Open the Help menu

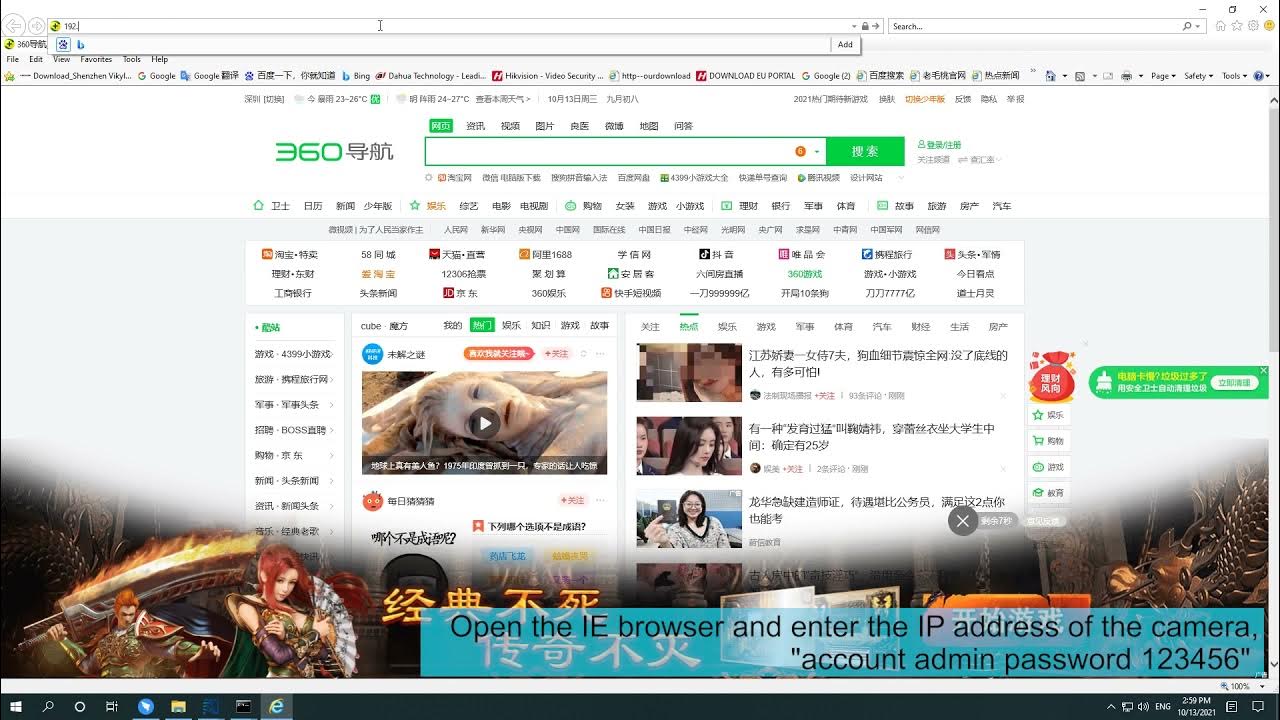(160, 59)
